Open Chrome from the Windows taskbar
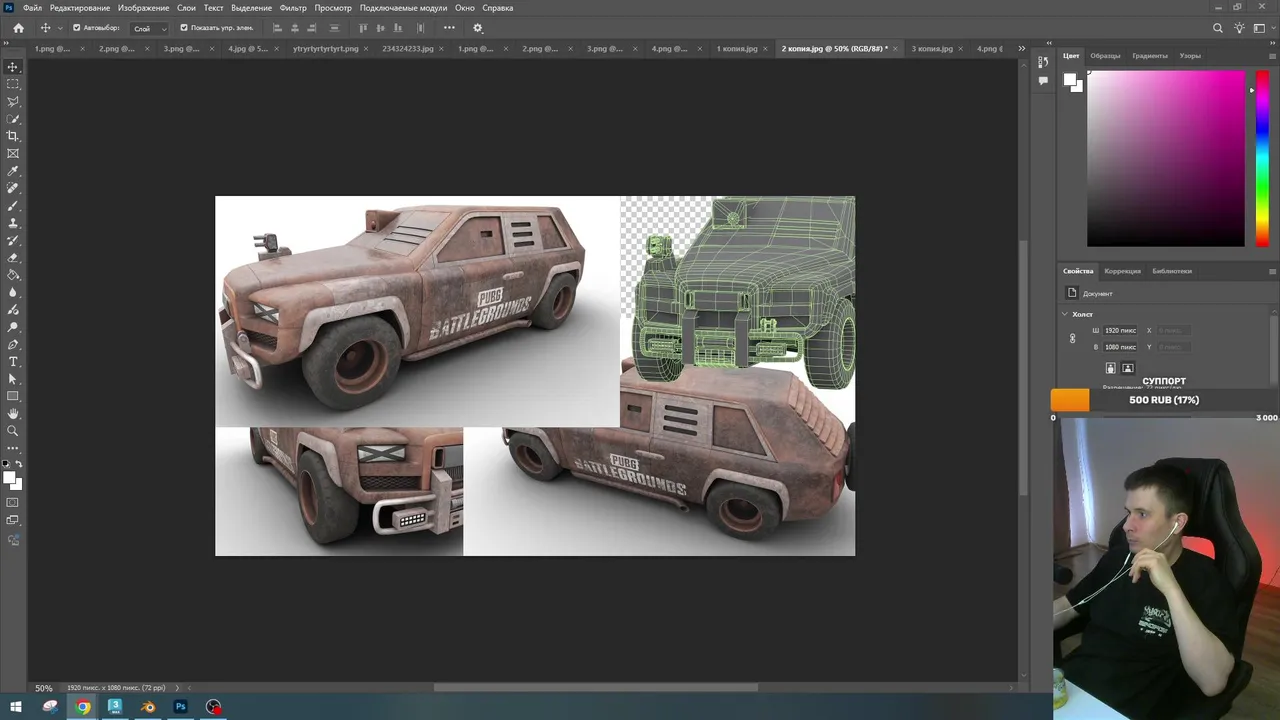The height and width of the screenshot is (720, 1280). [83, 707]
